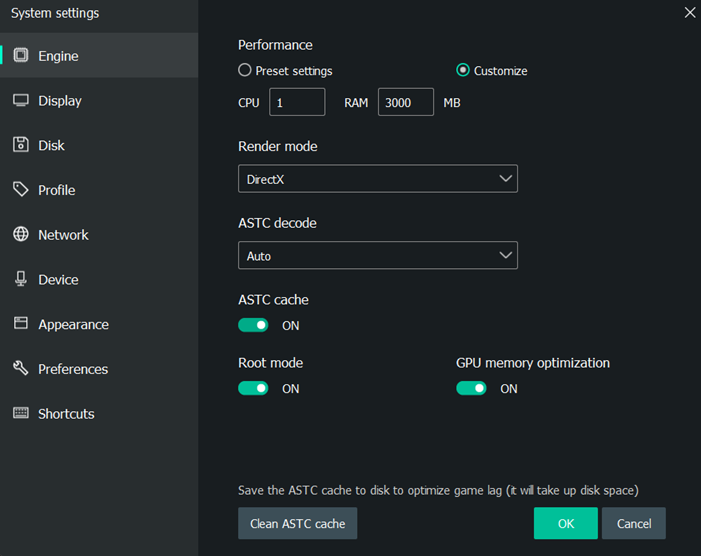This screenshot has height=556, width=701.
Task: Select the Network settings tab
Action: [99, 235]
